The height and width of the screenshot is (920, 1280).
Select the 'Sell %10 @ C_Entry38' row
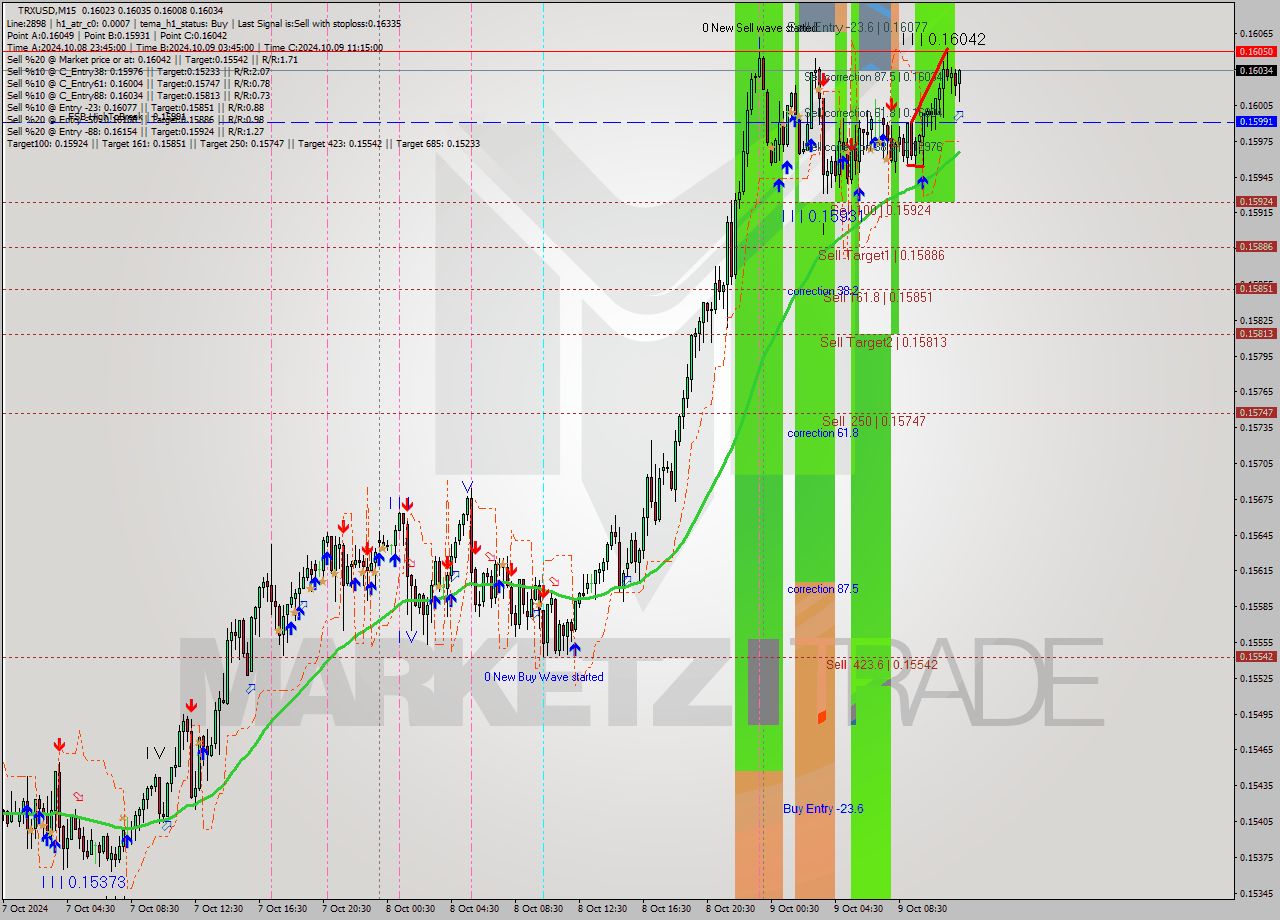click(x=138, y=71)
